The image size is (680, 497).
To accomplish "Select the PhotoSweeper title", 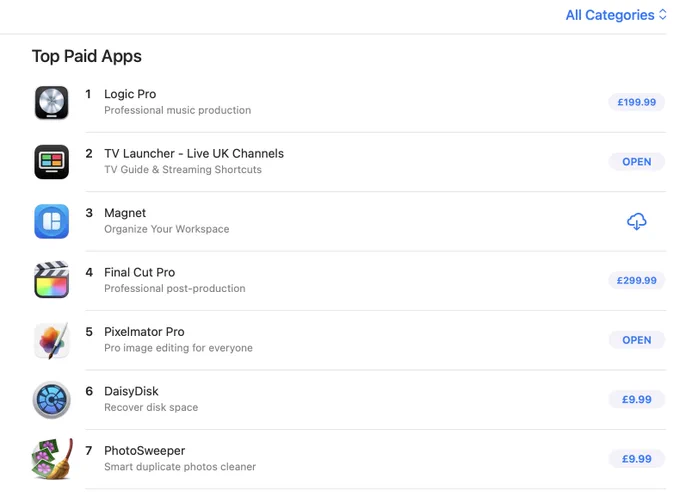I will pos(144,451).
